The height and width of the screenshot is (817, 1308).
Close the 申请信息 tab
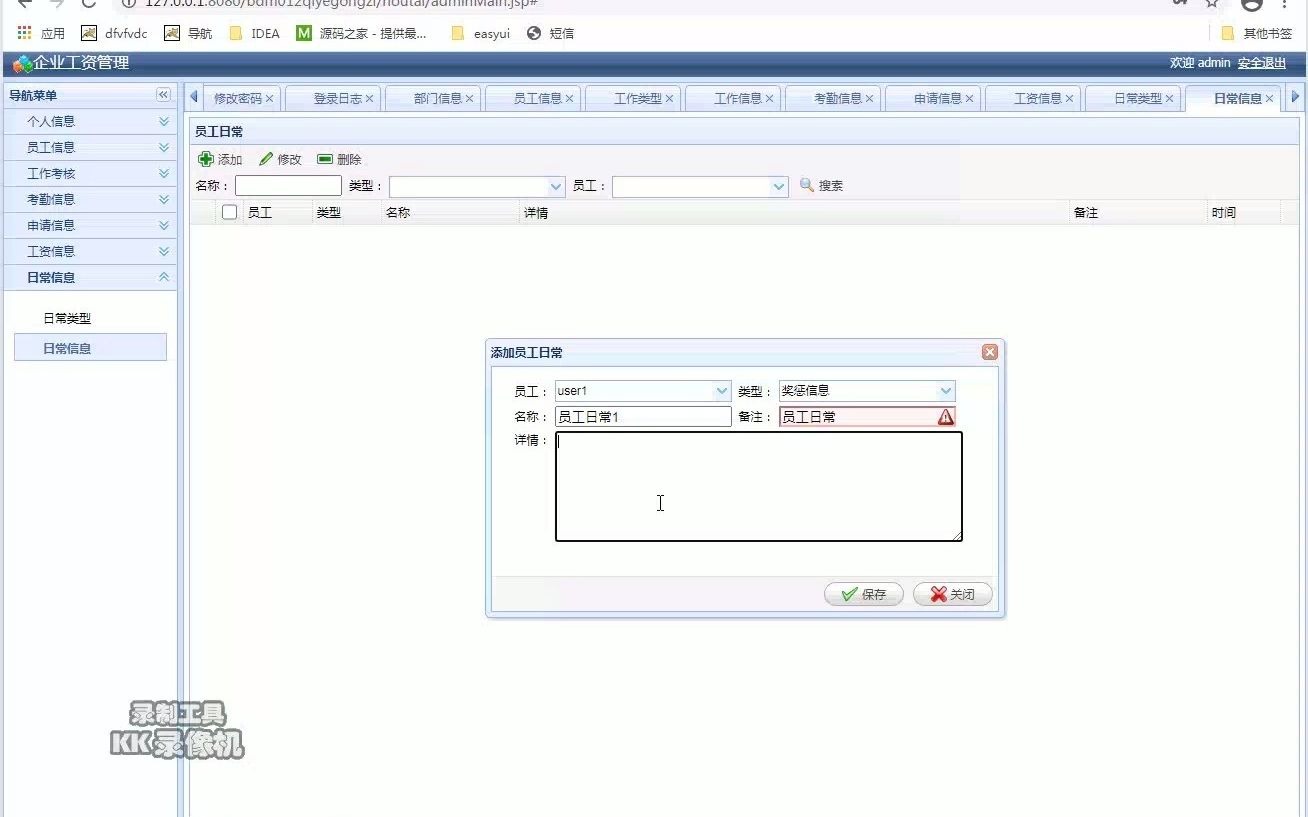click(x=969, y=99)
